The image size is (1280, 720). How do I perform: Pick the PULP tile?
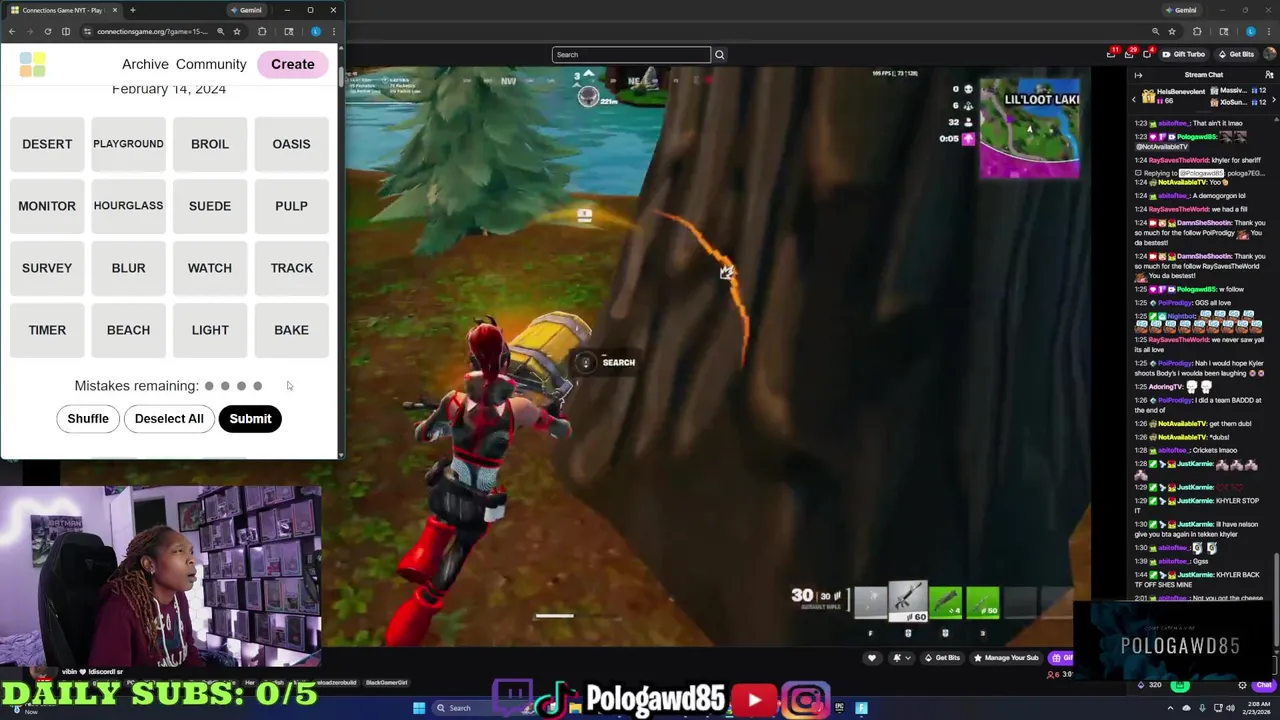click(x=291, y=206)
